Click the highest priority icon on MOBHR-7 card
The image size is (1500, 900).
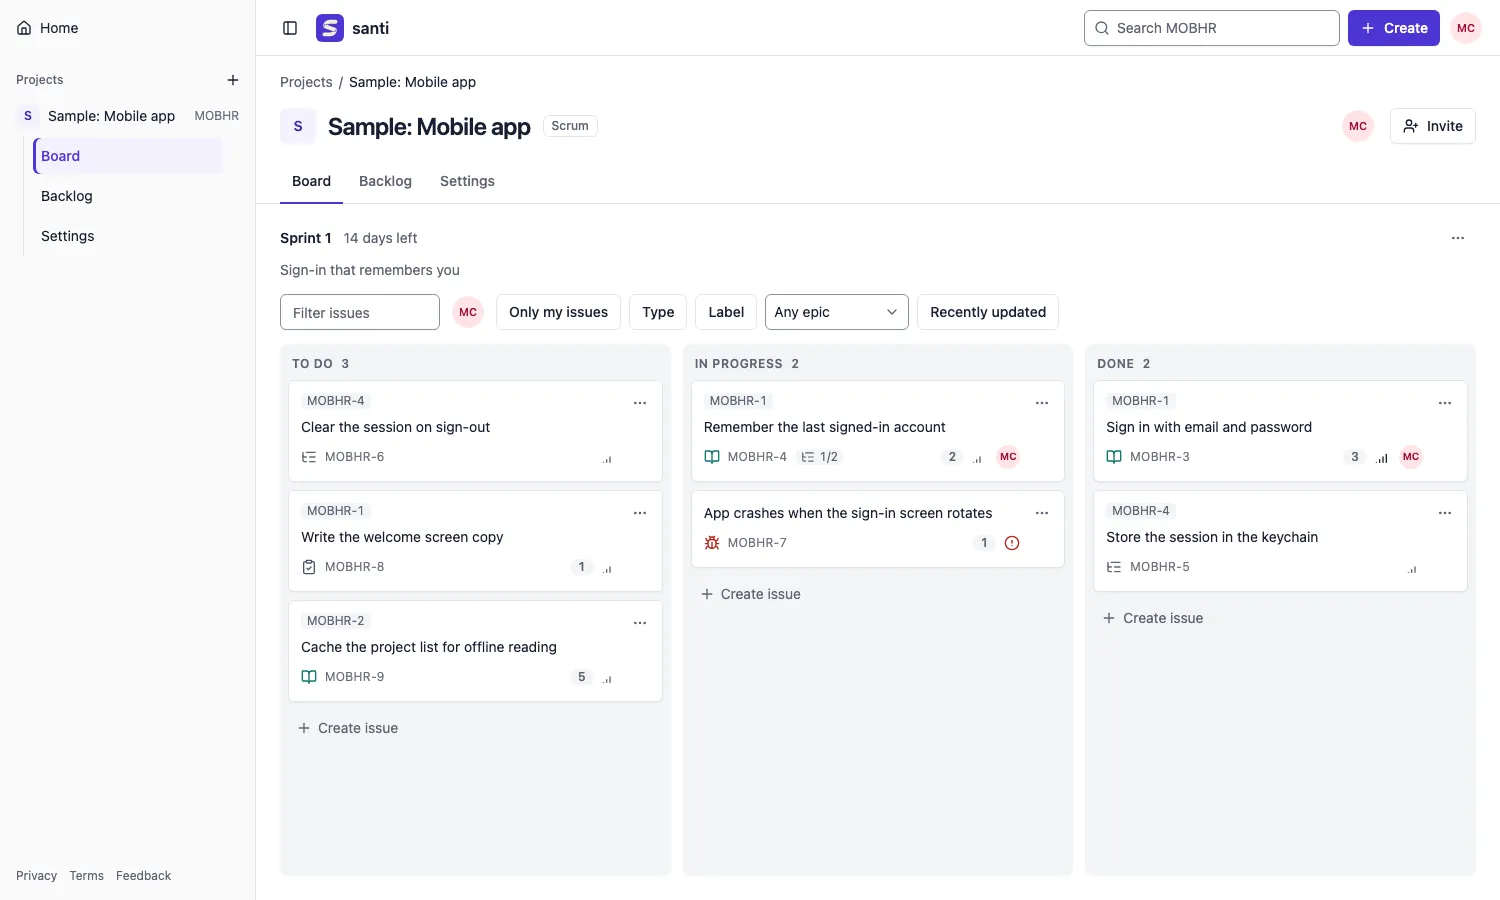tap(1012, 543)
